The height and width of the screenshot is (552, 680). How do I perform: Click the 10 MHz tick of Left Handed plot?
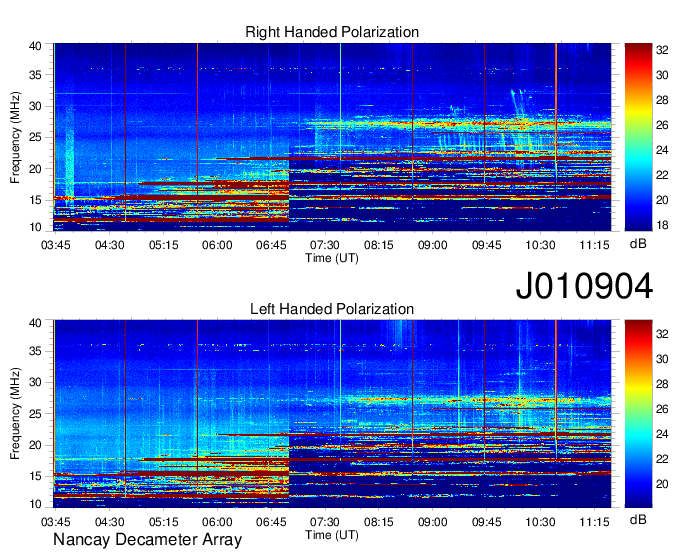[35, 504]
